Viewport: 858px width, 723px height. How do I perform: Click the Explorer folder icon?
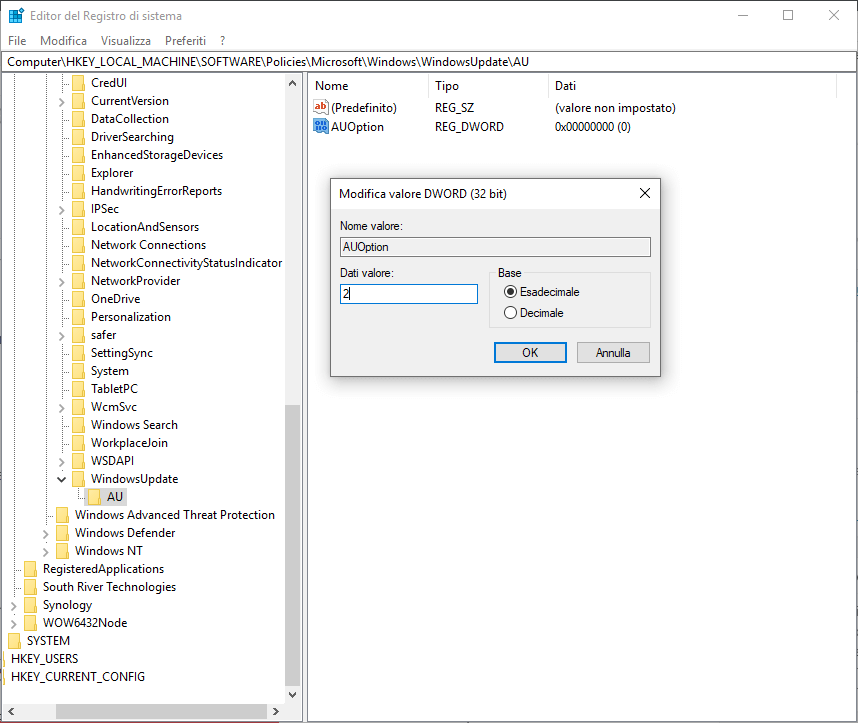point(79,173)
